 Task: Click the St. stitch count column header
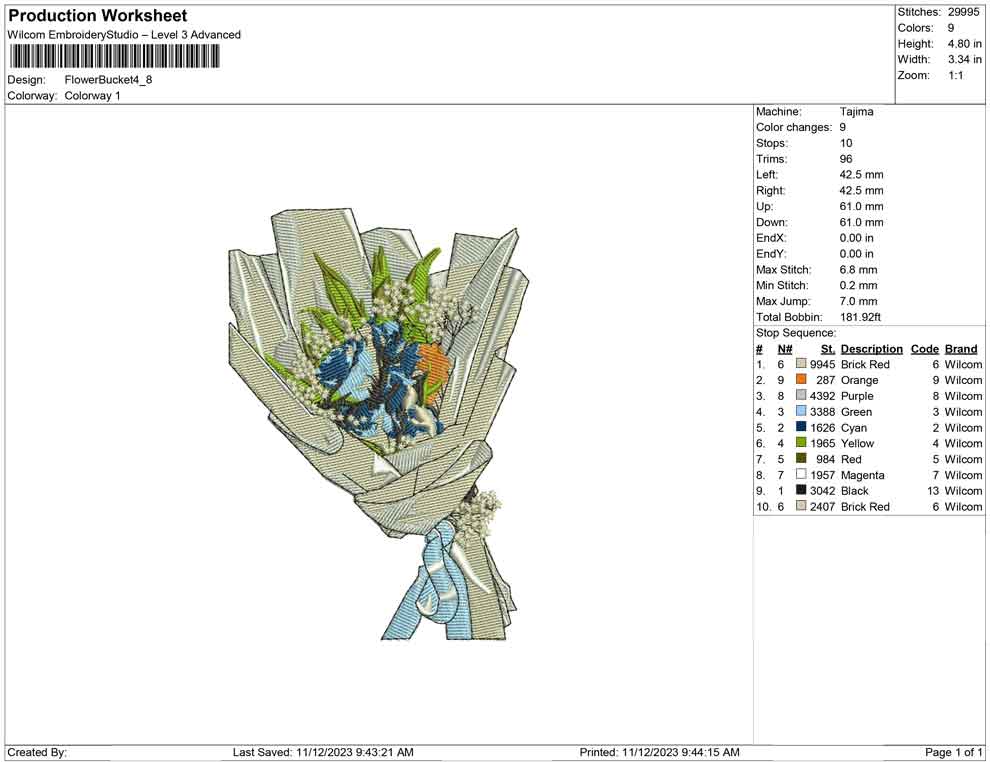click(x=827, y=349)
